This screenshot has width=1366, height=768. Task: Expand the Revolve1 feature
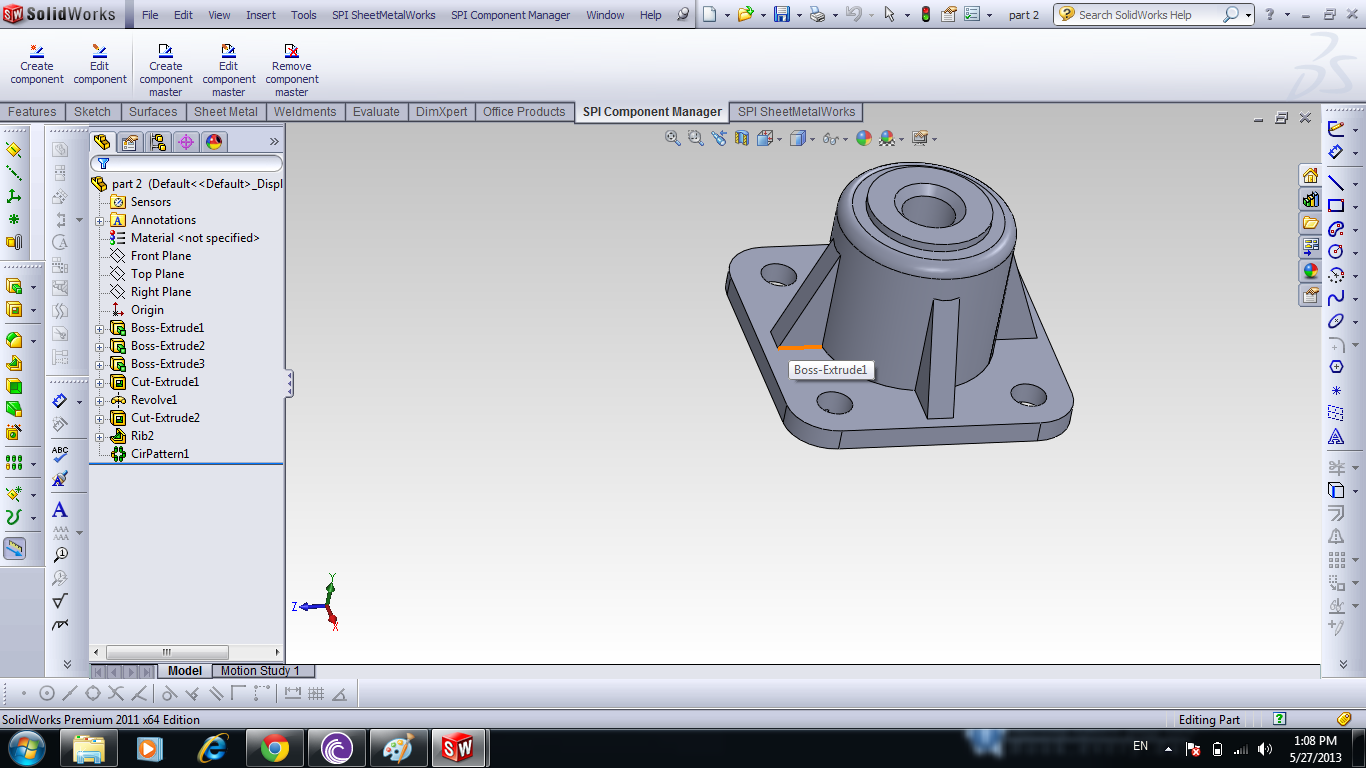[100, 400]
